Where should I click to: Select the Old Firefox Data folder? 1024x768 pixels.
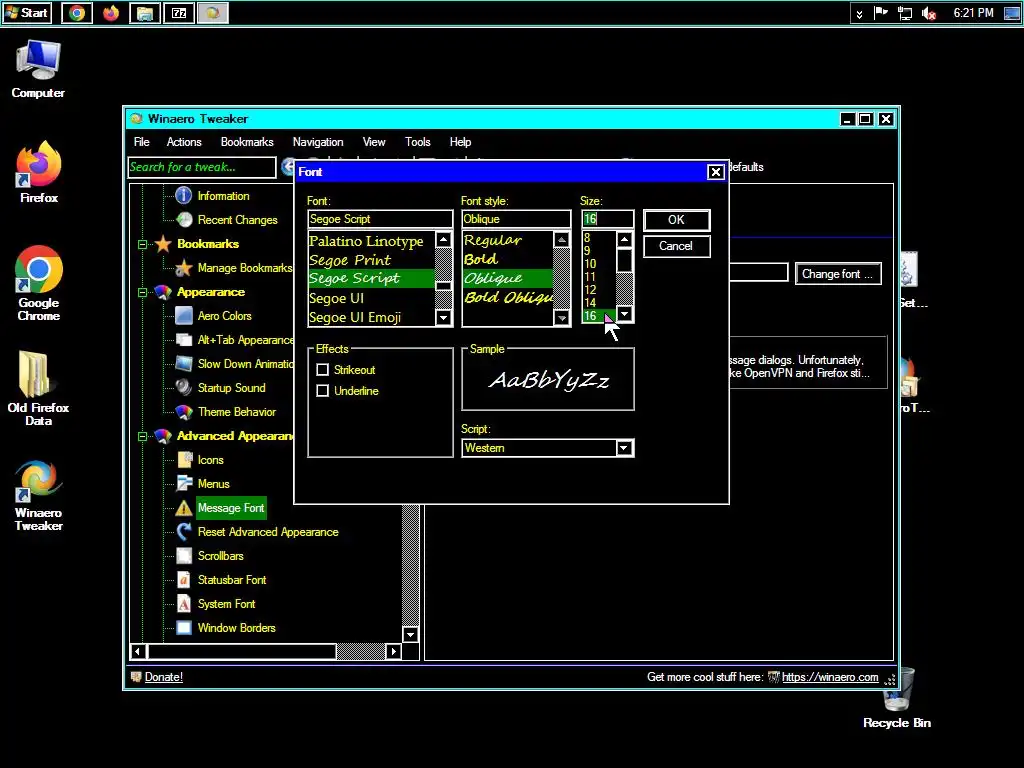(38, 389)
